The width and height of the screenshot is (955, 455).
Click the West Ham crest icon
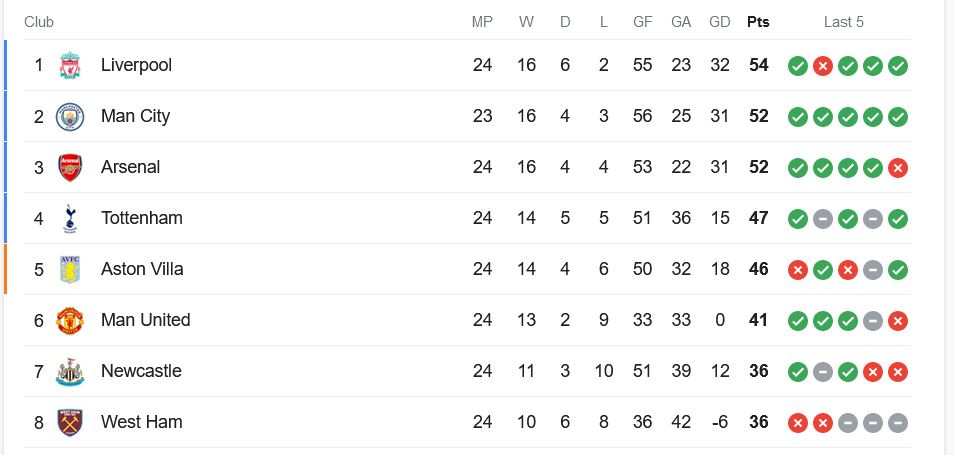(69, 422)
